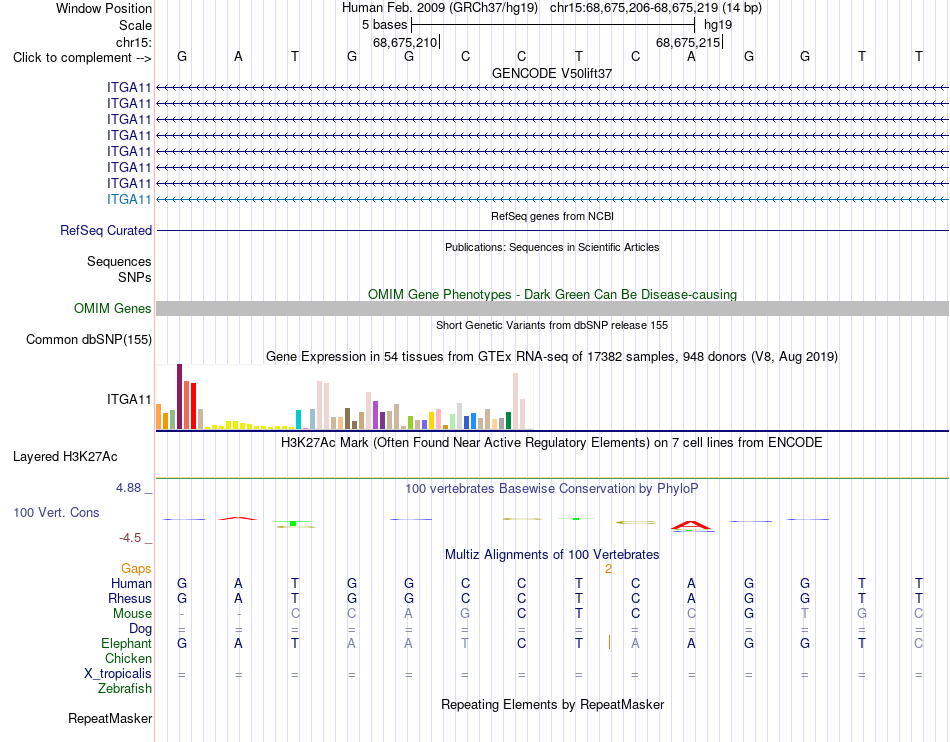Viewport: 950px width, 742px height.
Task: Click the 'Window Position' label
Action: pos(104,8)
